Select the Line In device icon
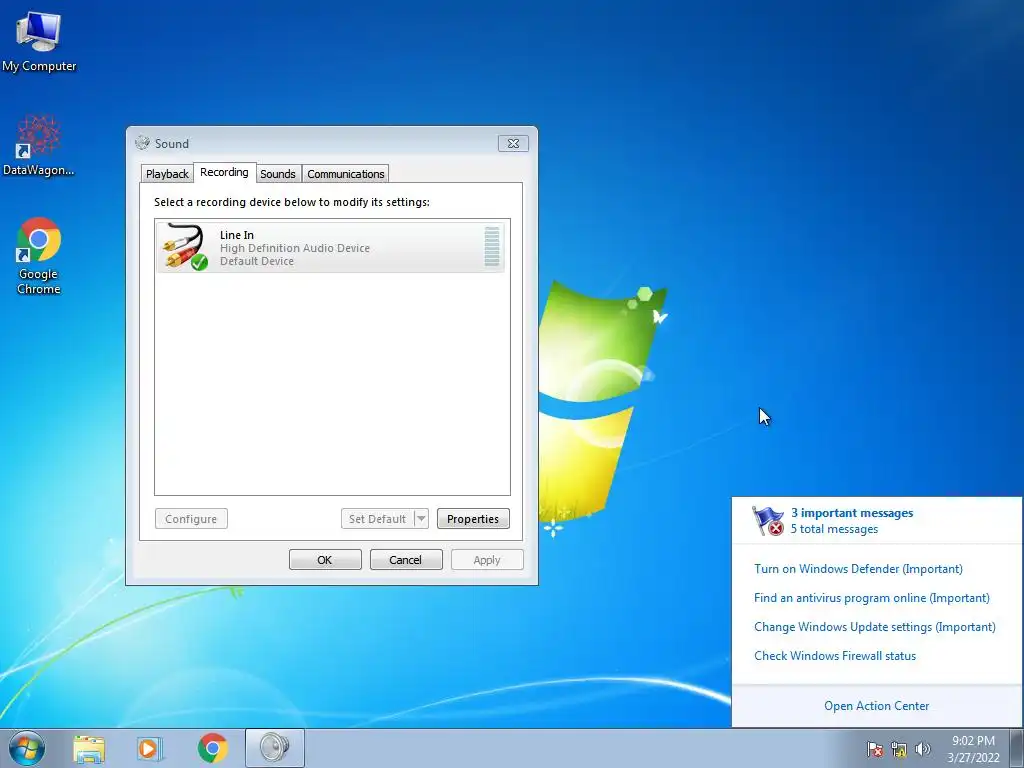 click(x=185, y=247)
